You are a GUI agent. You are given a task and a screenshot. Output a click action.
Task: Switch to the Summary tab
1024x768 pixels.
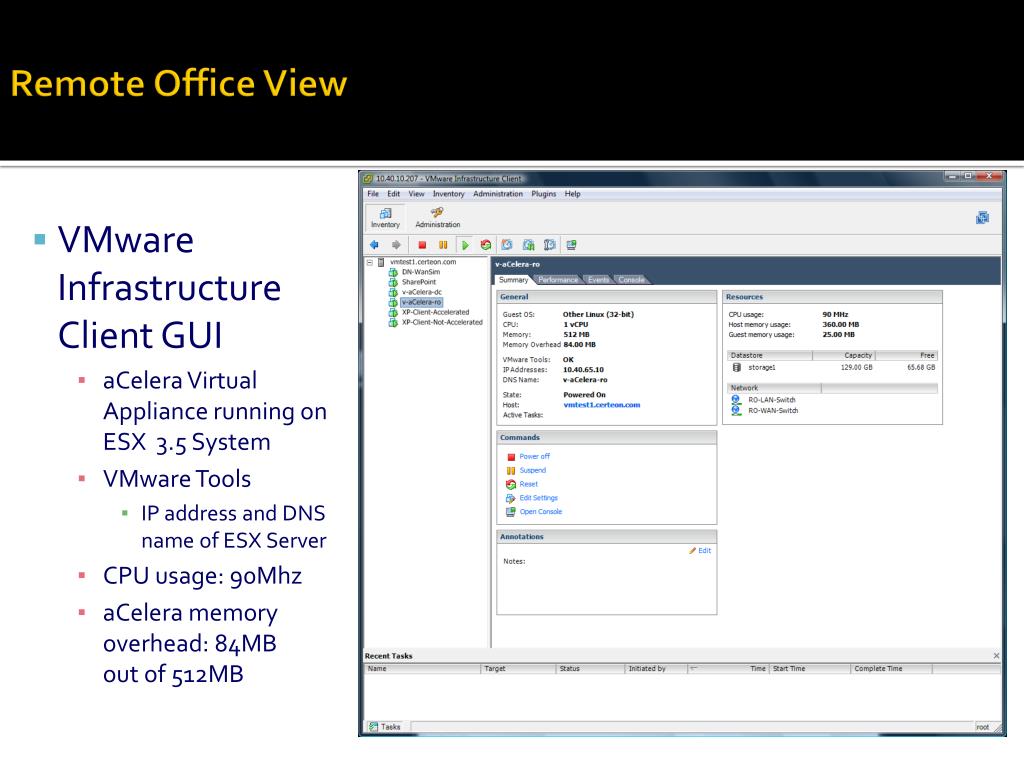coord(513,280)
